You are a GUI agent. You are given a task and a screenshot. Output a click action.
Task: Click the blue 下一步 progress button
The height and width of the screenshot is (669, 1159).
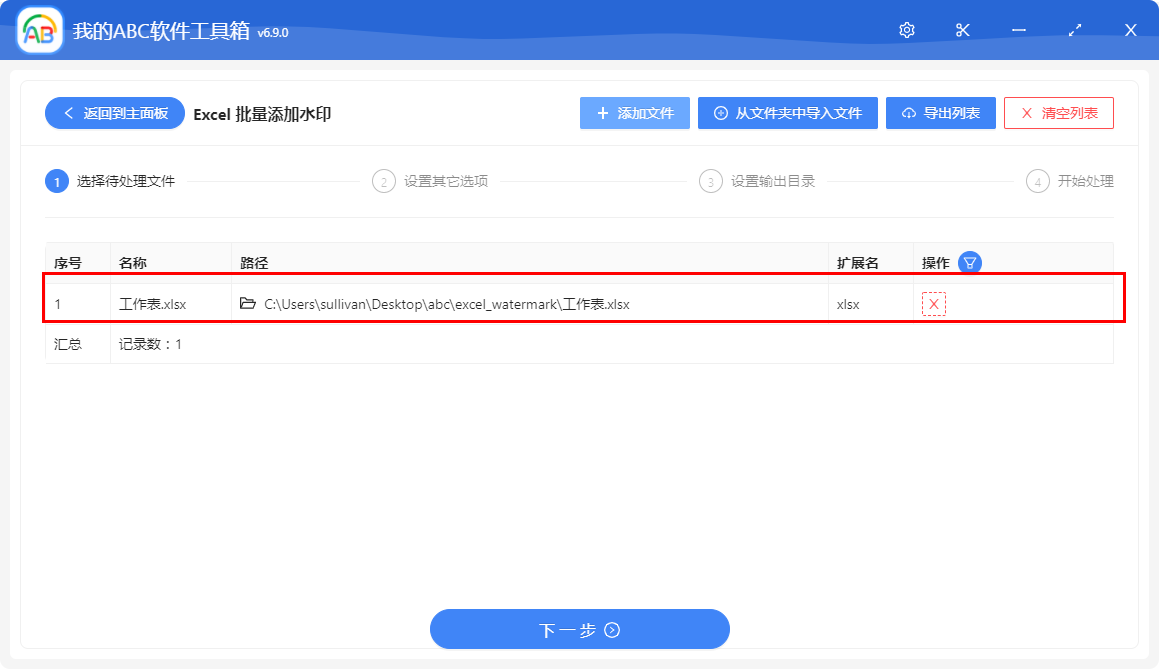[579, 629]
